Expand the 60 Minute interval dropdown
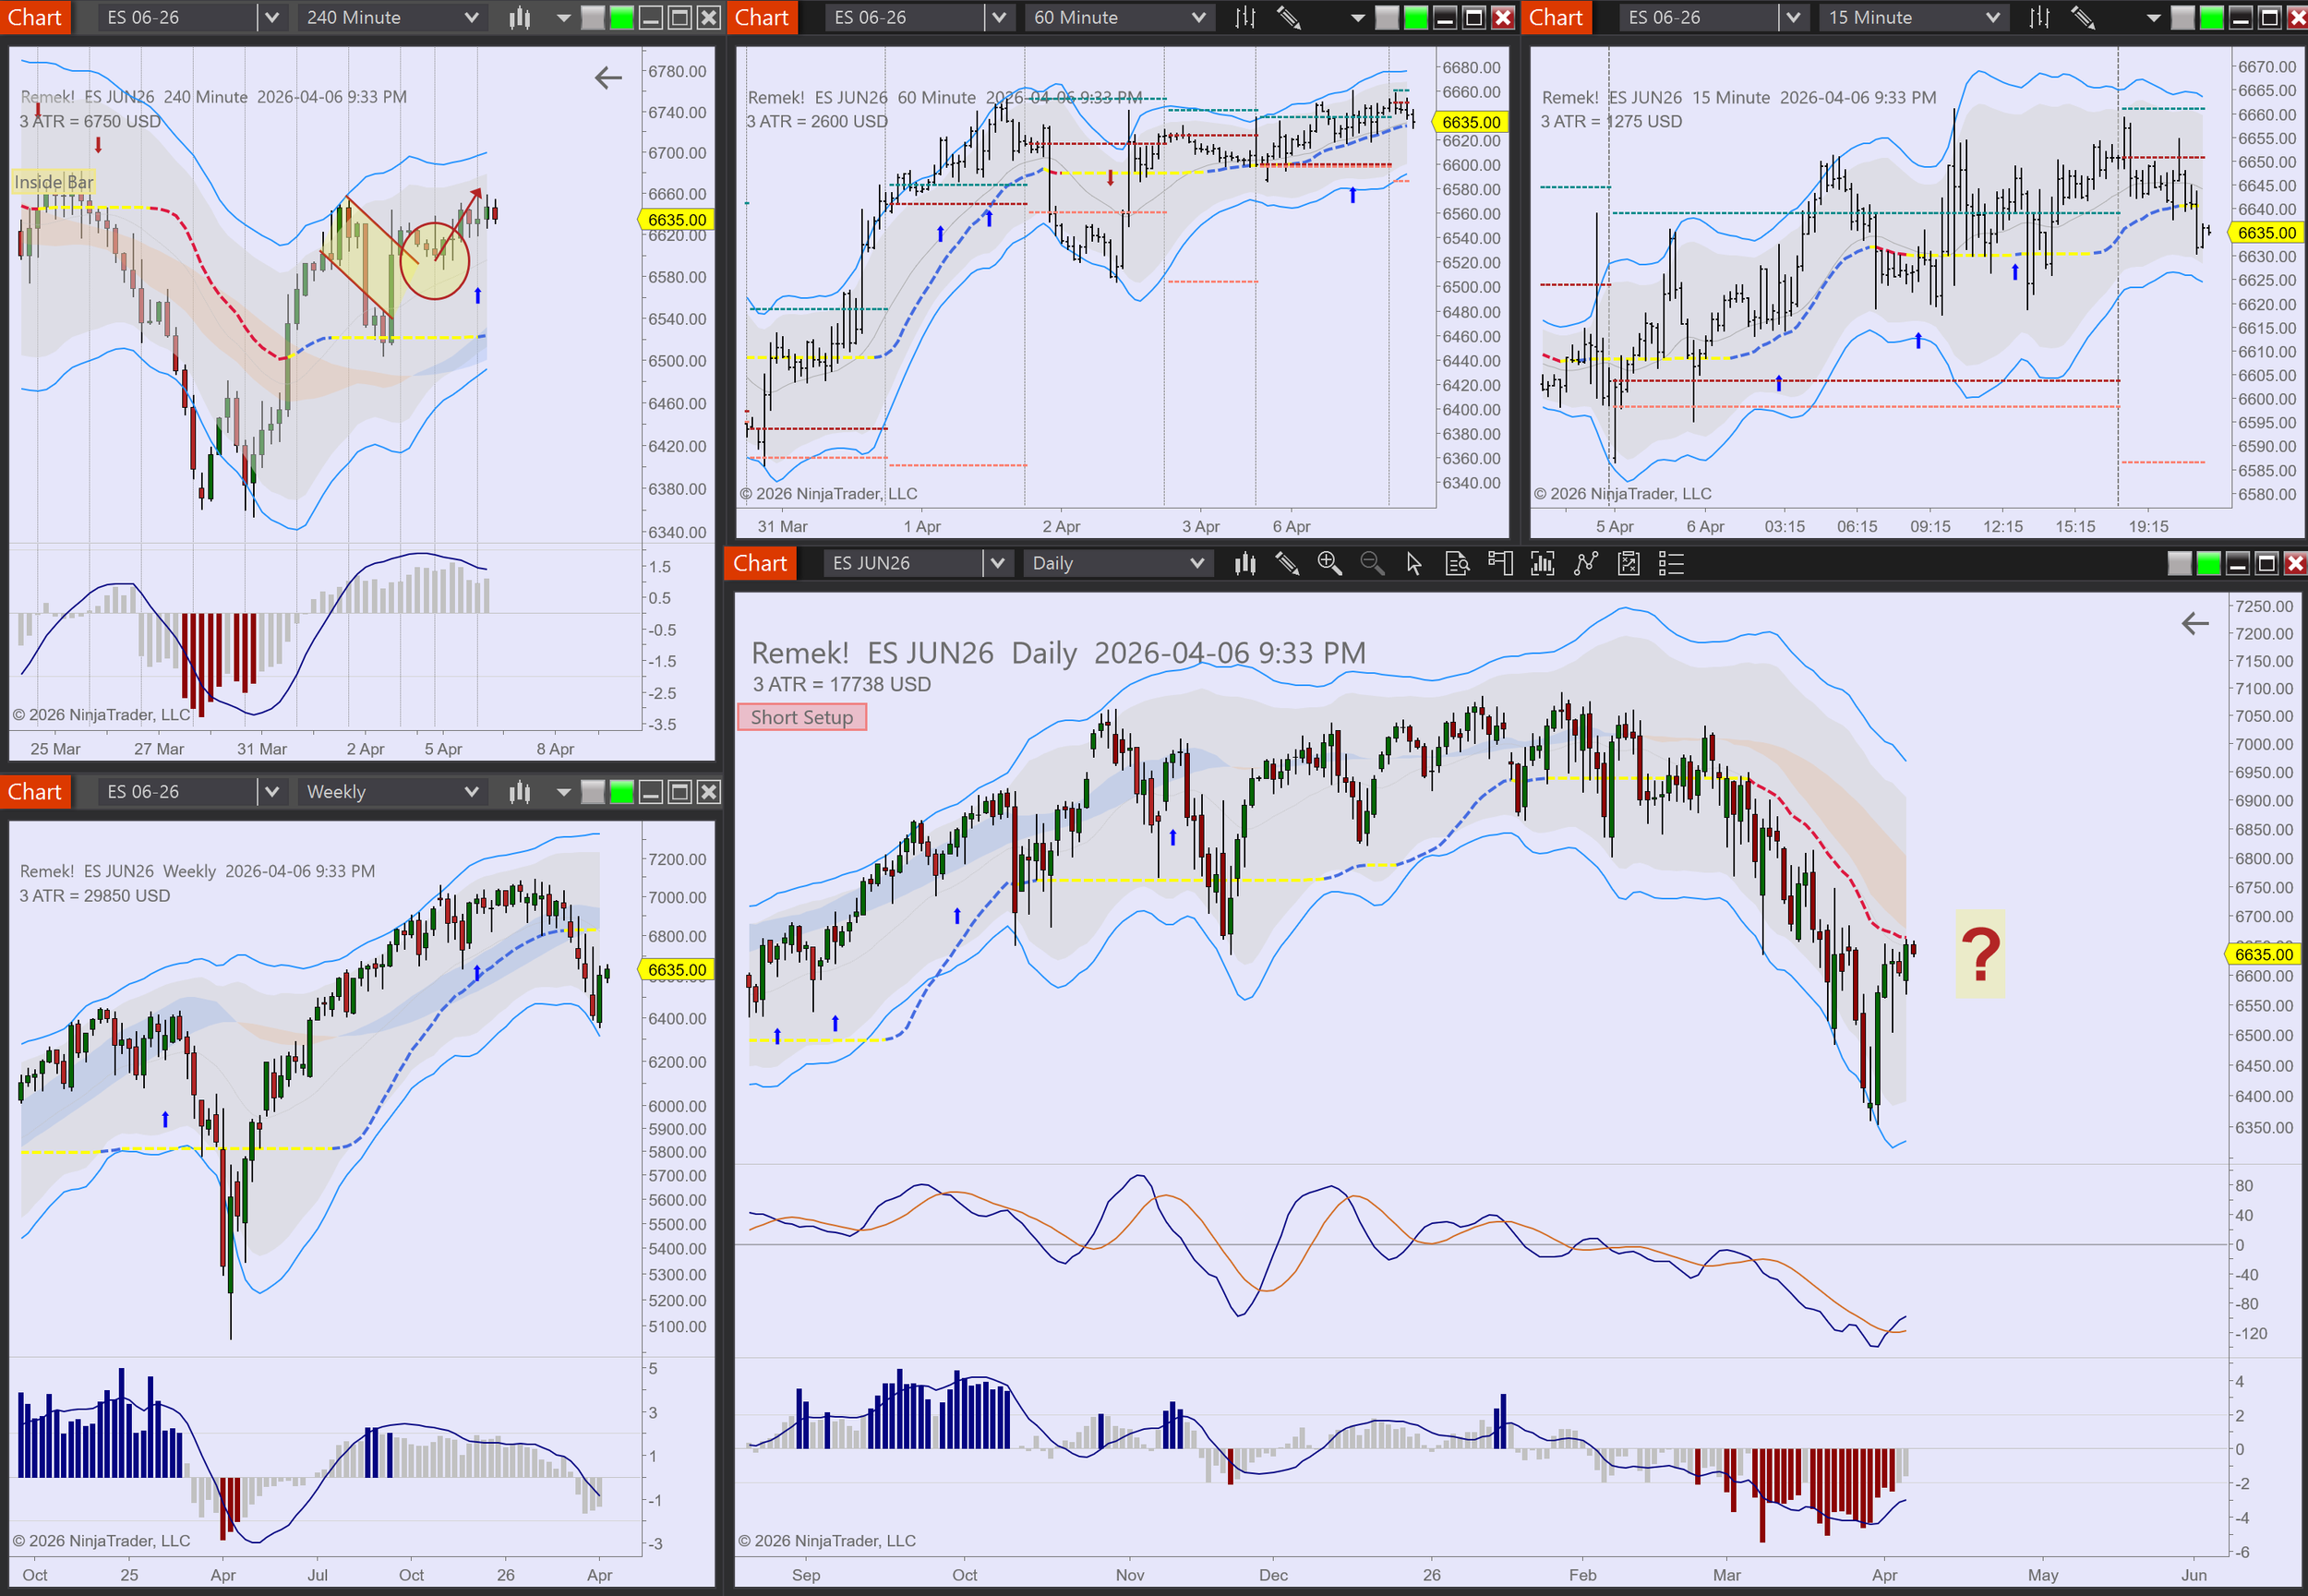Viewport: 2308px width, 1596px height. 1198,17
